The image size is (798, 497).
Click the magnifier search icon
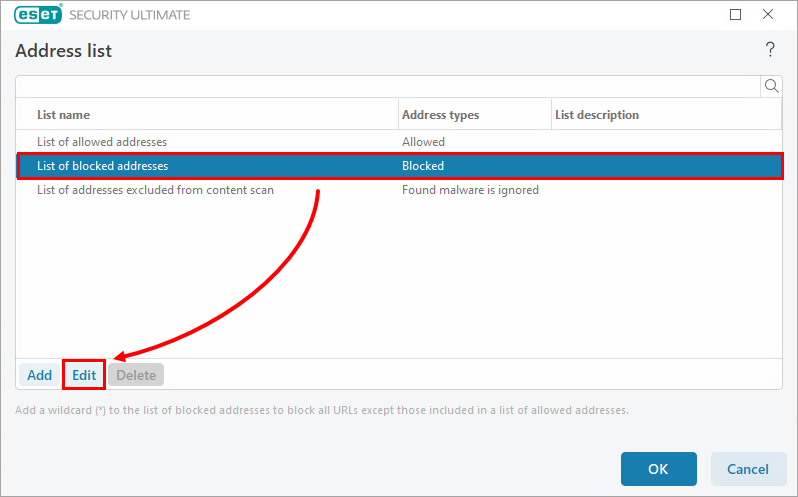(x=771, y=86)
